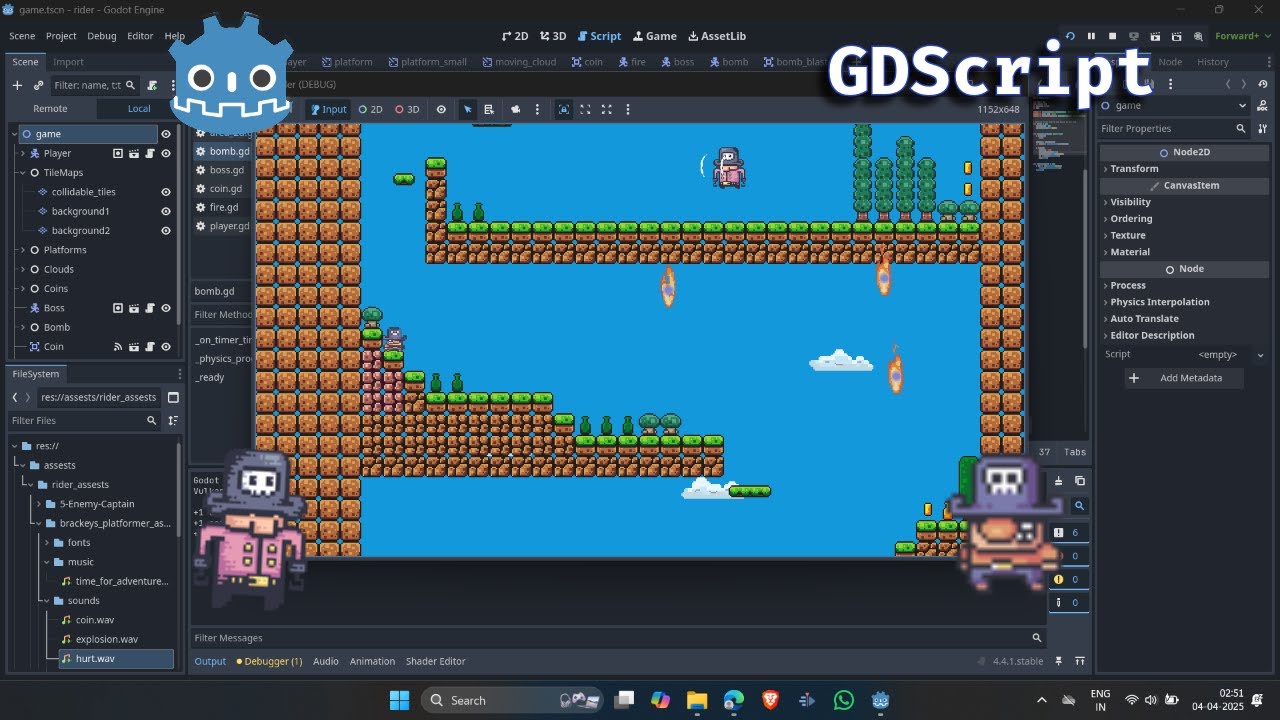
Task: Click the game view list select mode icon
Action: pyautogui.click(x=489, y=109)
